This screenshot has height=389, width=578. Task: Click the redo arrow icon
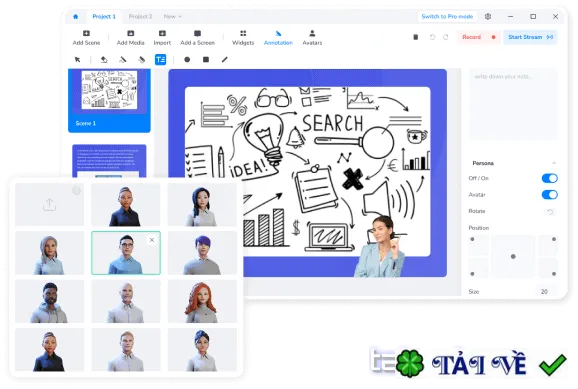point(446,37)
